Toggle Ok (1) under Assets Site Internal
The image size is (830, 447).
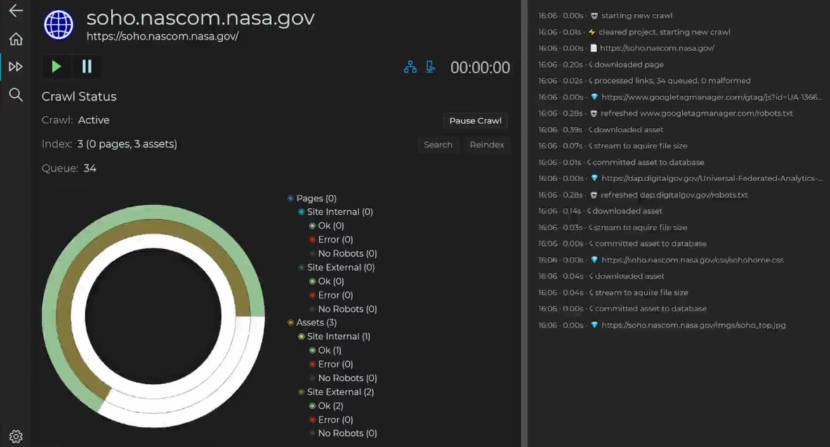tap(326, 350)
